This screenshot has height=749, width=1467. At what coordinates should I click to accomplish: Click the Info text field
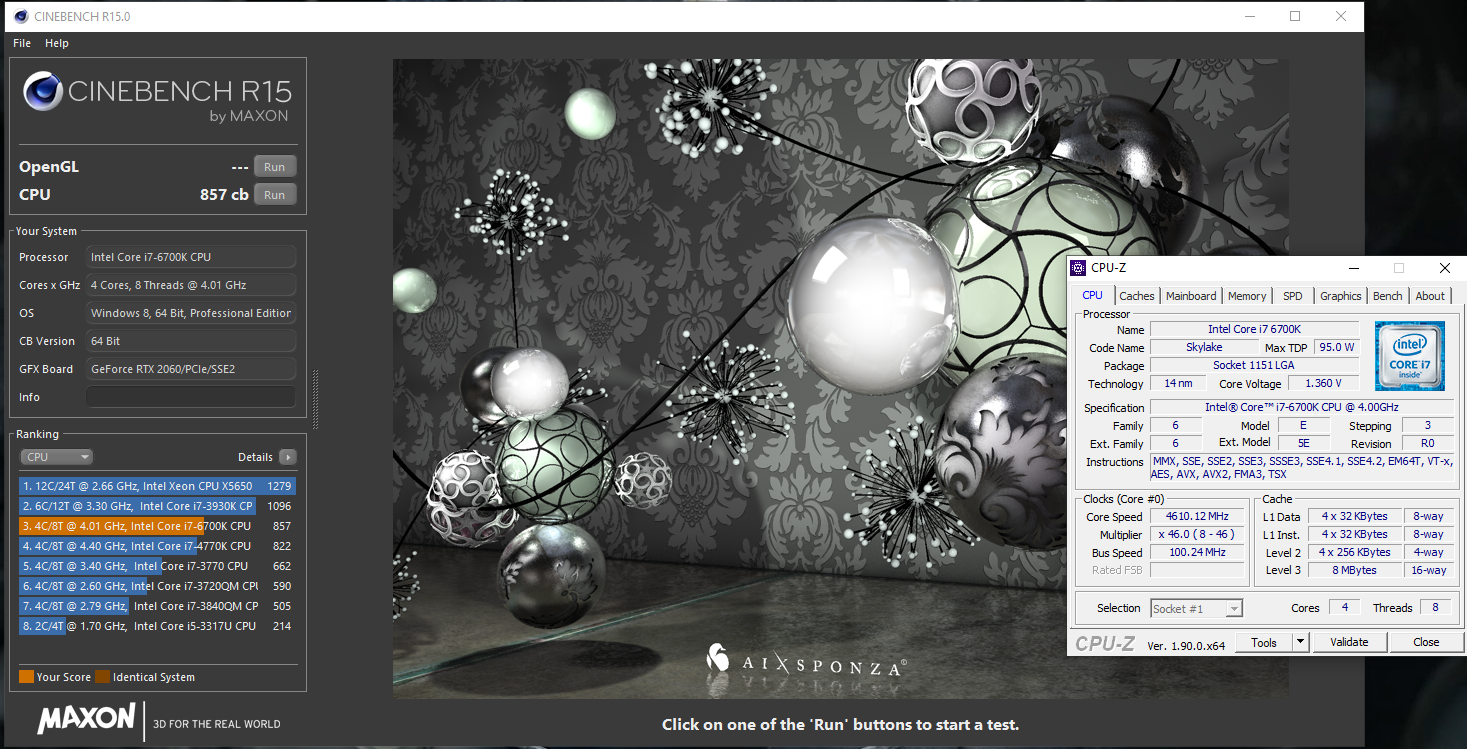(191, 397)
